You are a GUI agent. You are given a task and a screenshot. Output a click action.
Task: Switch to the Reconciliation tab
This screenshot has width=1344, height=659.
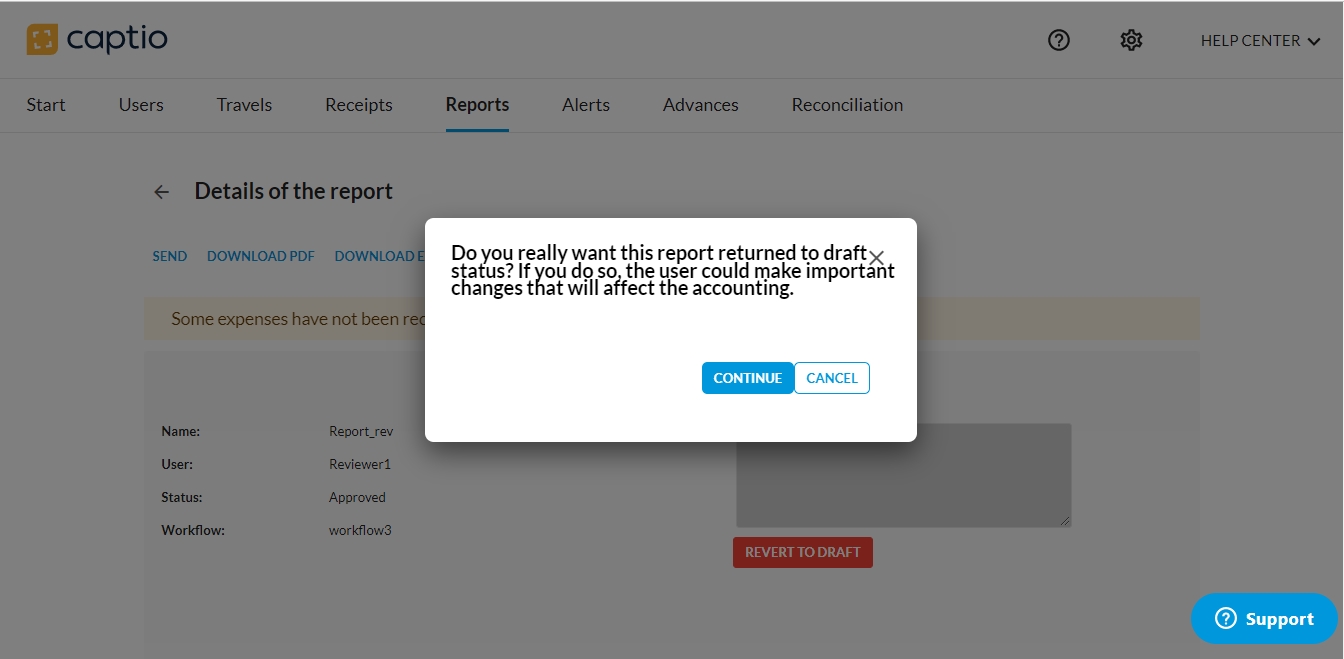pos(847,105)
